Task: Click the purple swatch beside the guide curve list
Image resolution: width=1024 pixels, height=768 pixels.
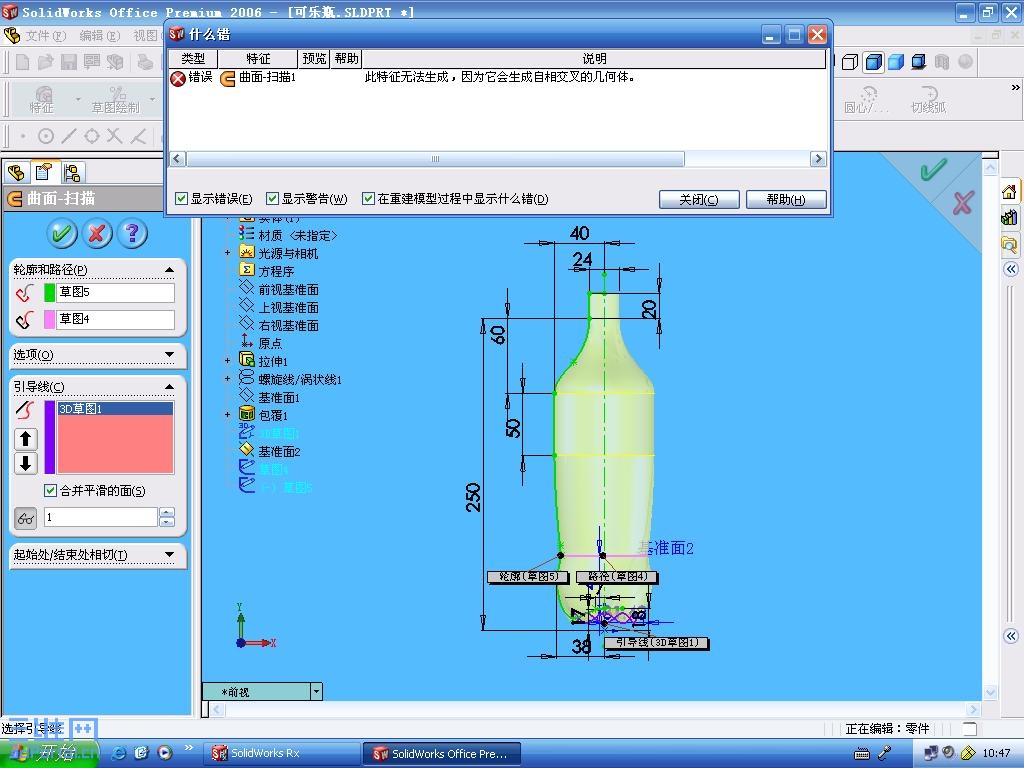Action: 49,437
